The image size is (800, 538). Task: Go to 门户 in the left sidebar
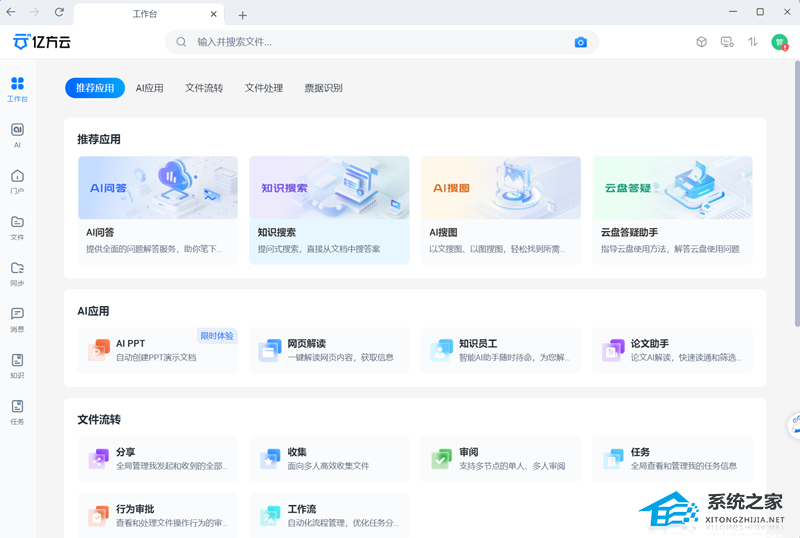17,181
